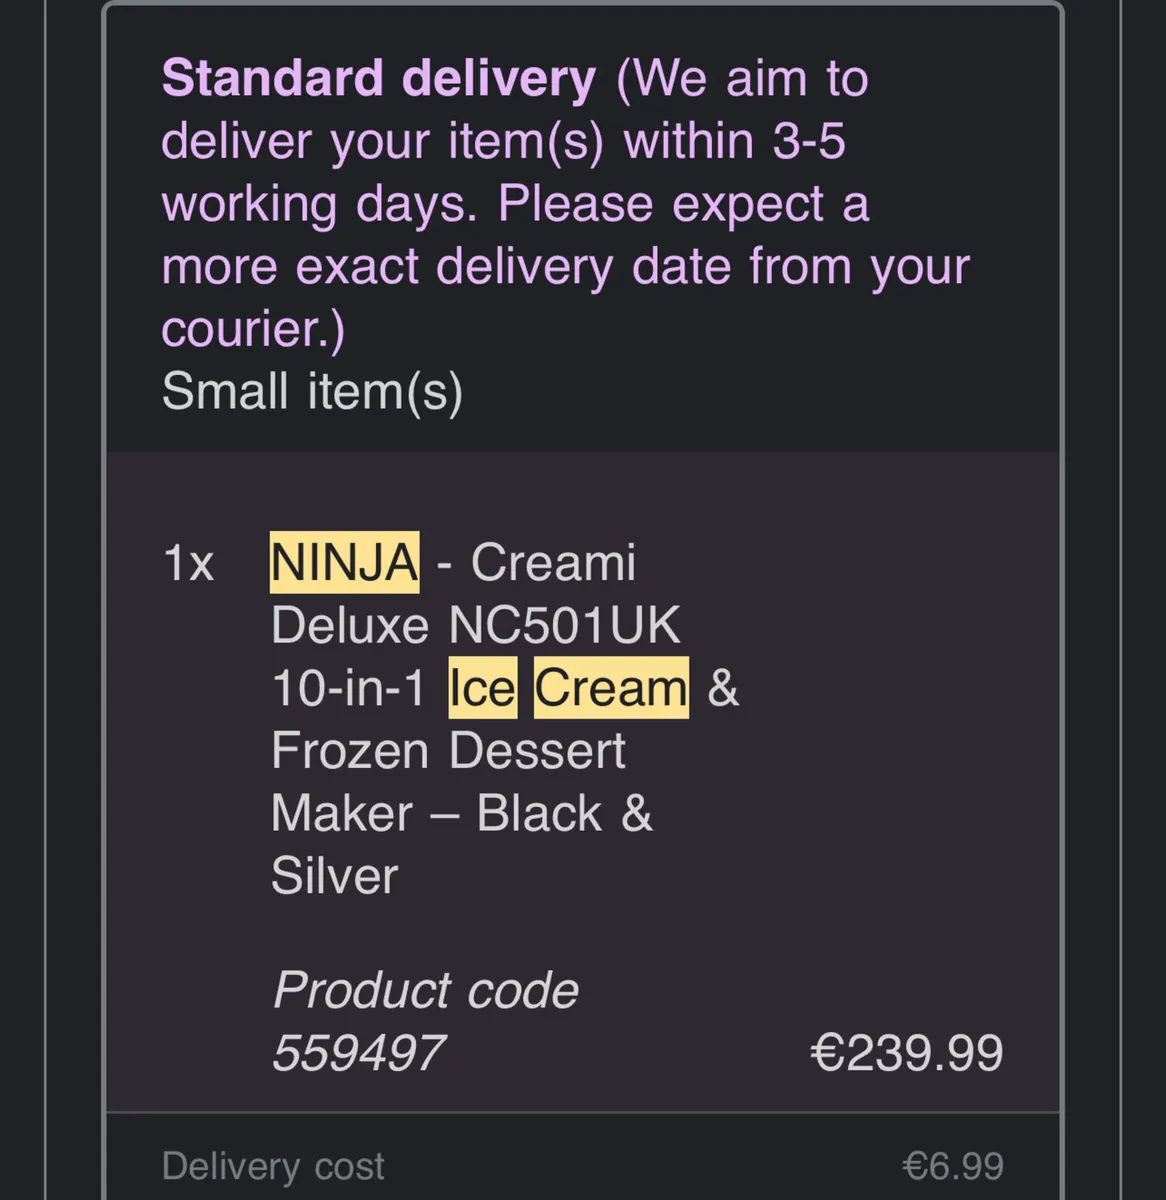Click the word Creami in product name
1166x1200 pixels.
coord(553,563)
